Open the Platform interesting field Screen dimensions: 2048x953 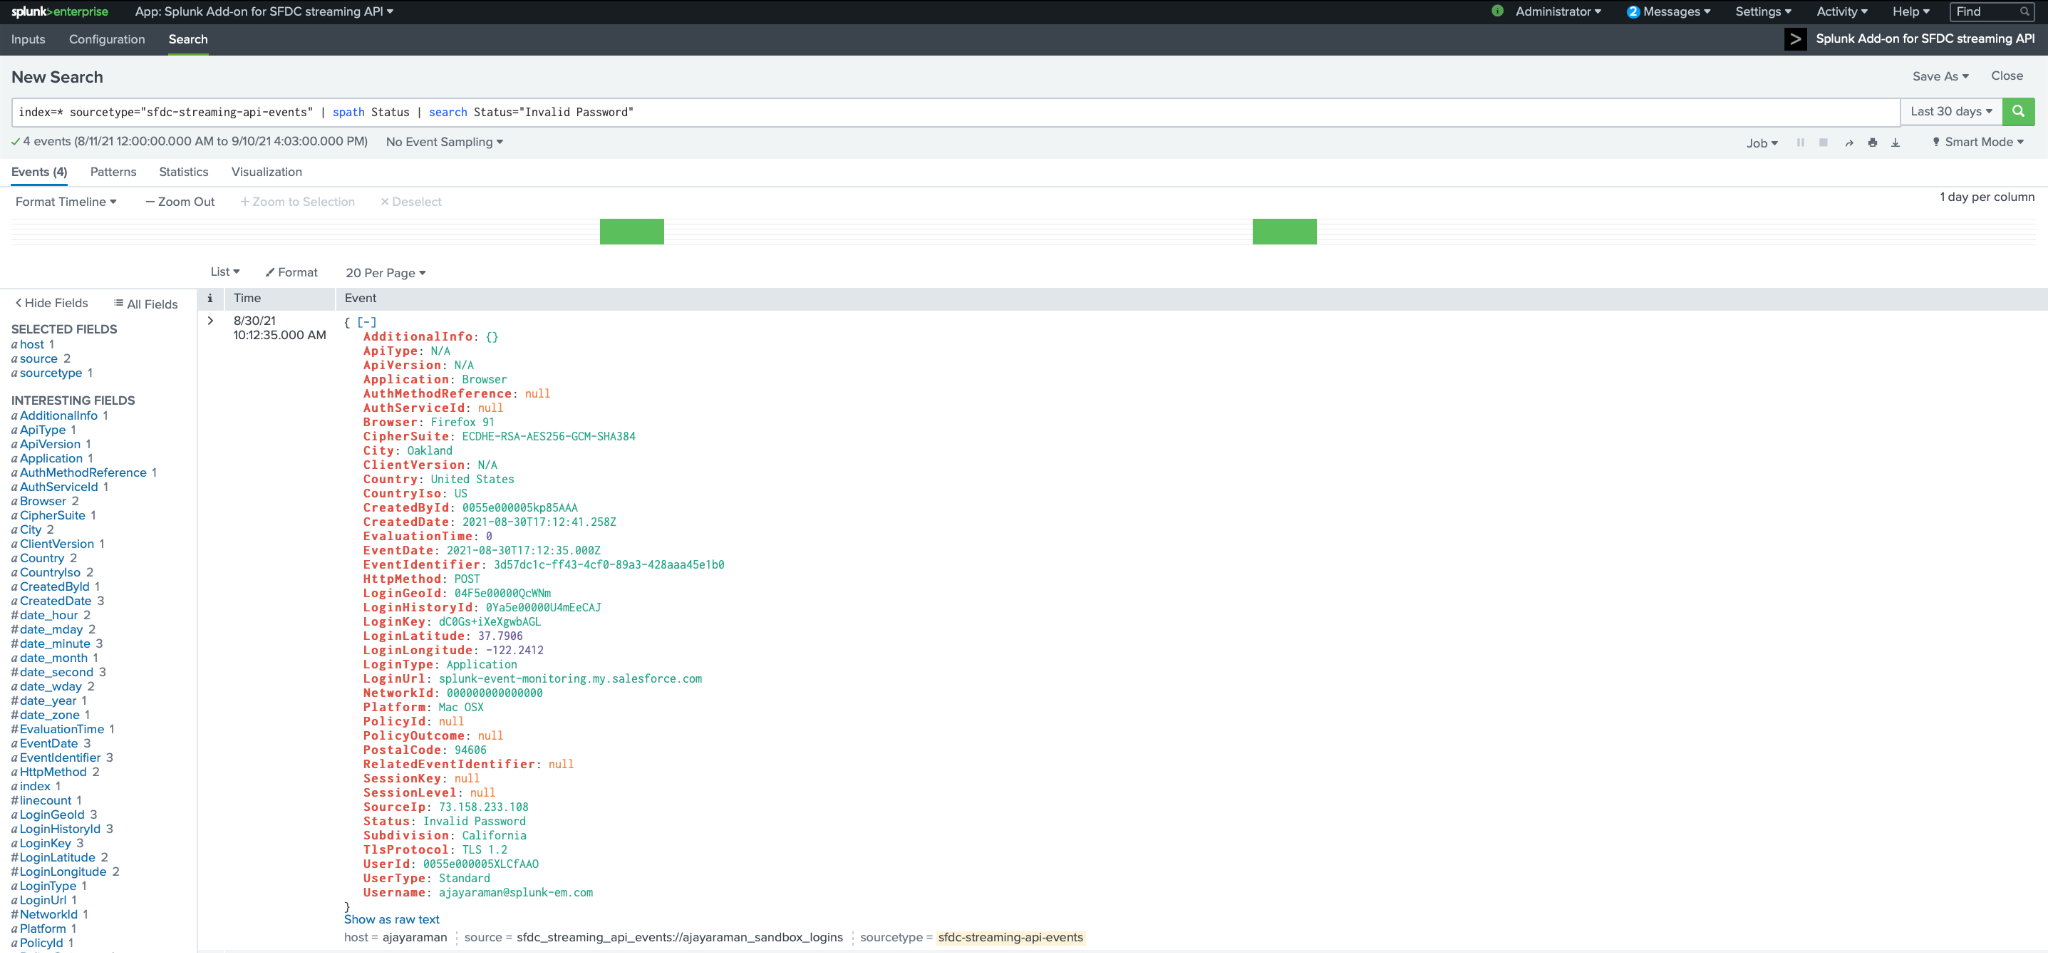click(x=43, y=929)
